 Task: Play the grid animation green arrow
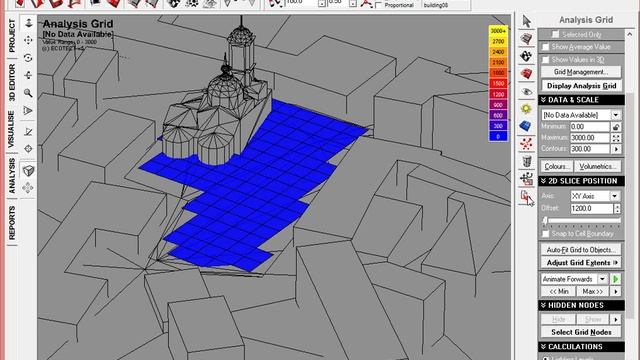coord(616,279)
